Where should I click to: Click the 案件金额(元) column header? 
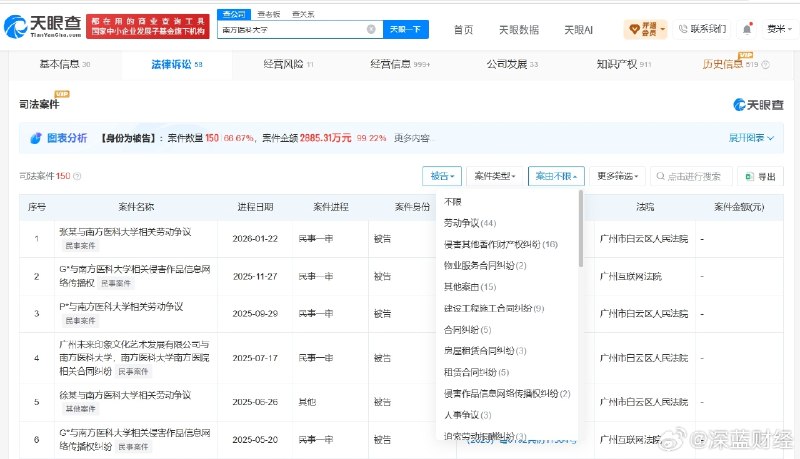739,207
